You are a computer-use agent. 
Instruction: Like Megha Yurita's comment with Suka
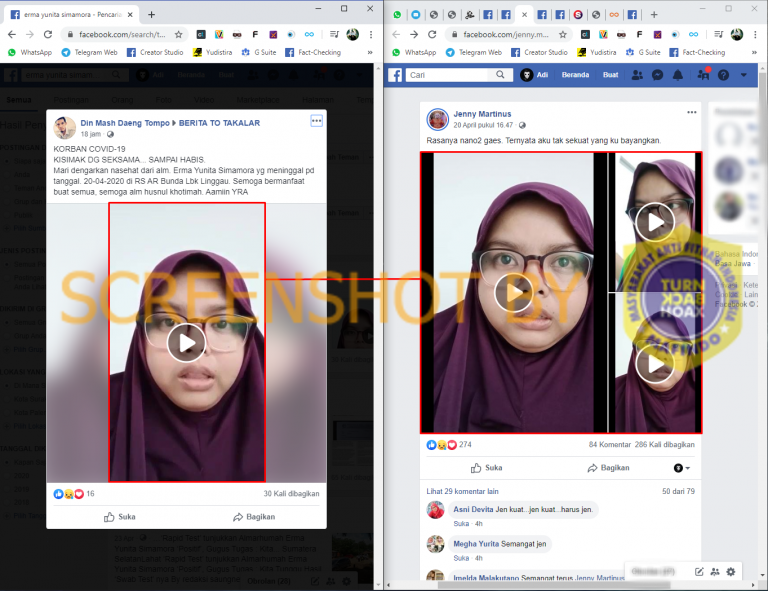point(461,558)
